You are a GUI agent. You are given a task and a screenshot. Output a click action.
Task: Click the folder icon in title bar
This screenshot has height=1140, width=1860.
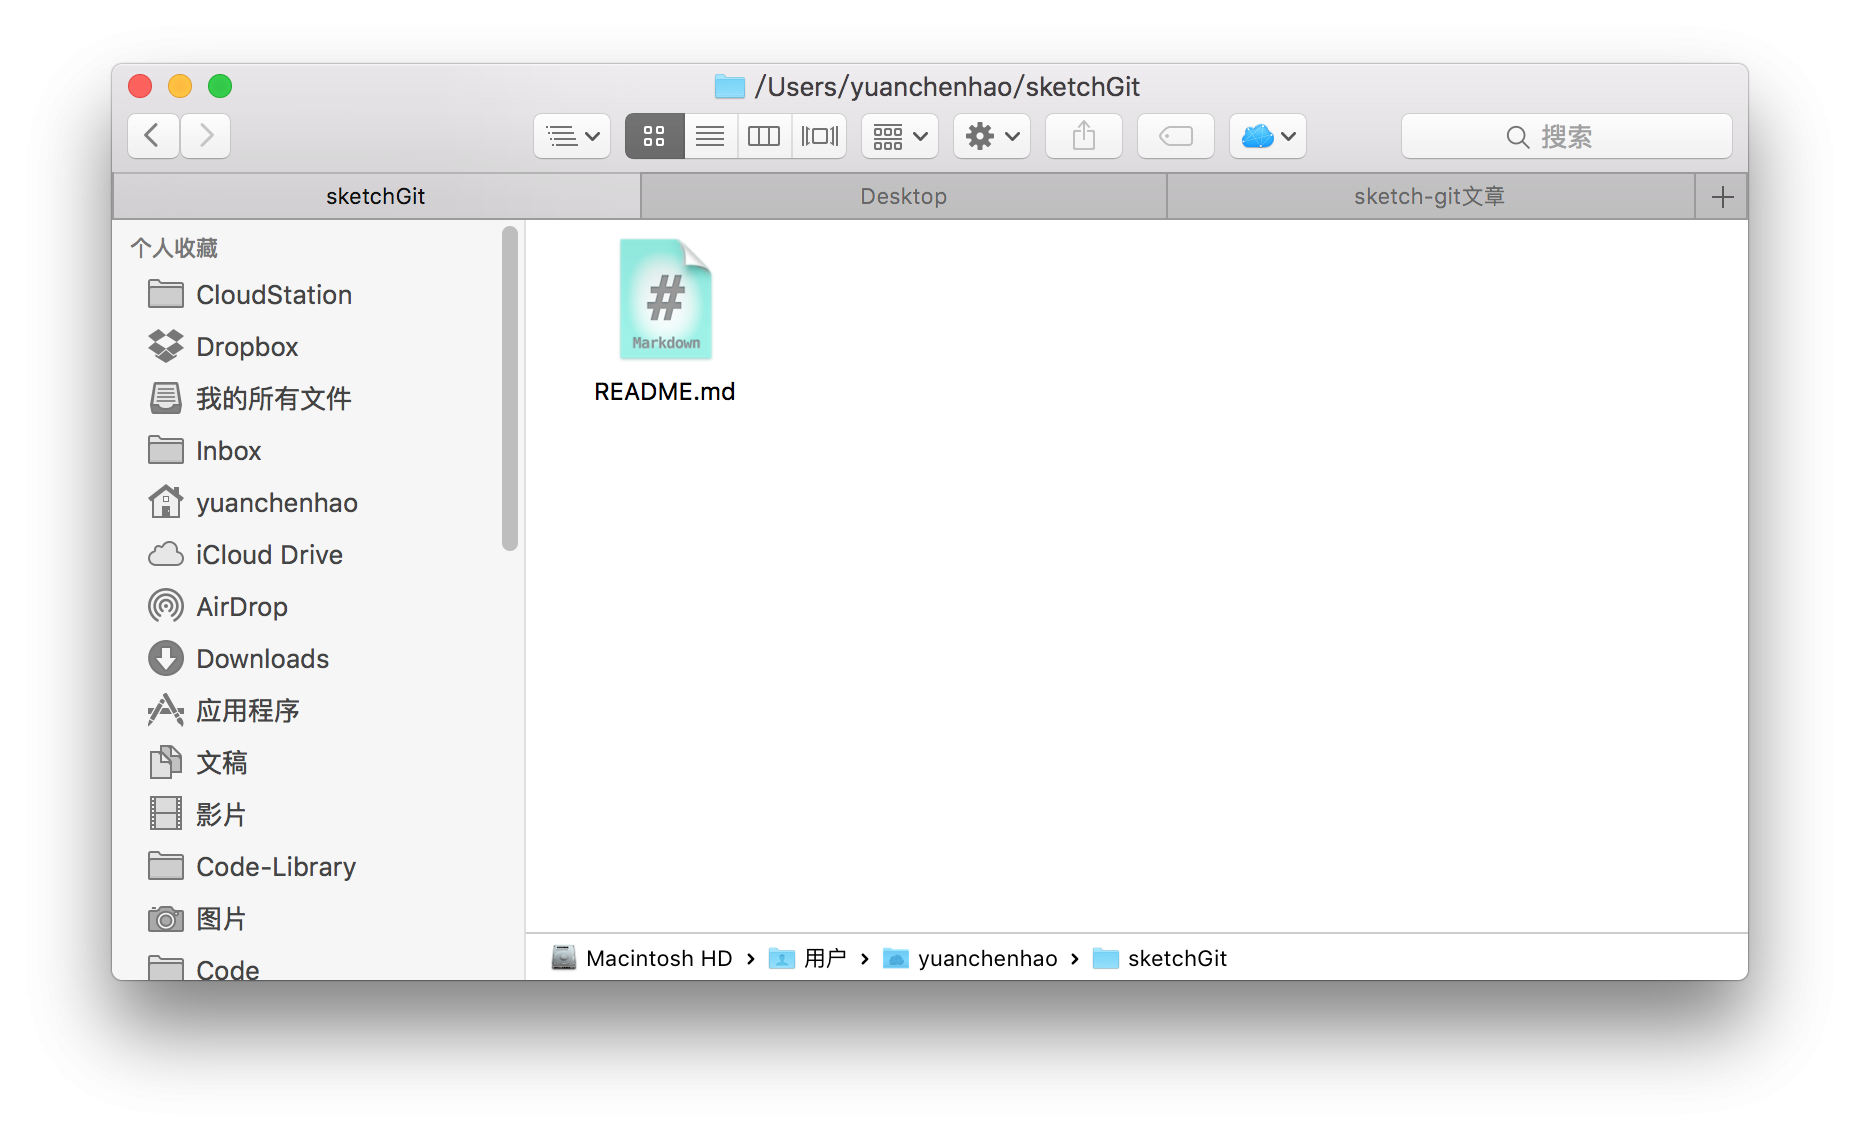(730, 87)
